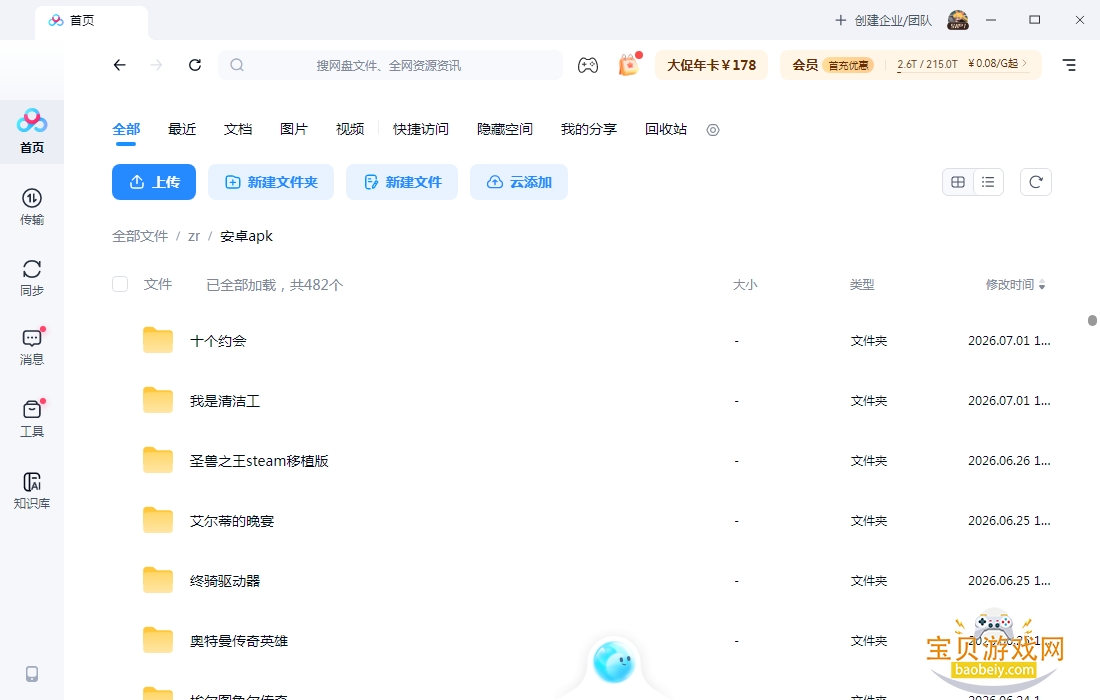Focus the 搜网盘文件 search field
1100x700 pixels.
(x=389, y=65)
